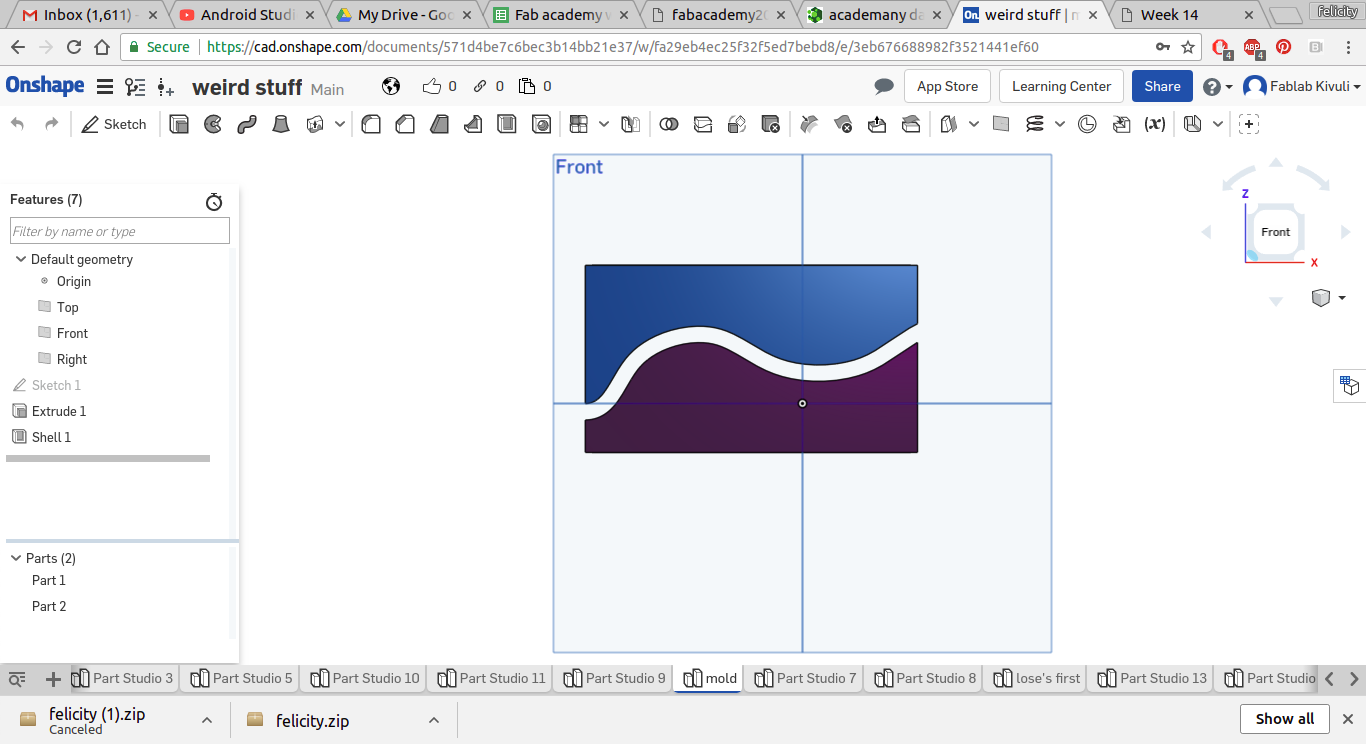Screen dimensions: 1366x744
Task: Select the Modify fillet tool
Action: click(x=810, y=124)
